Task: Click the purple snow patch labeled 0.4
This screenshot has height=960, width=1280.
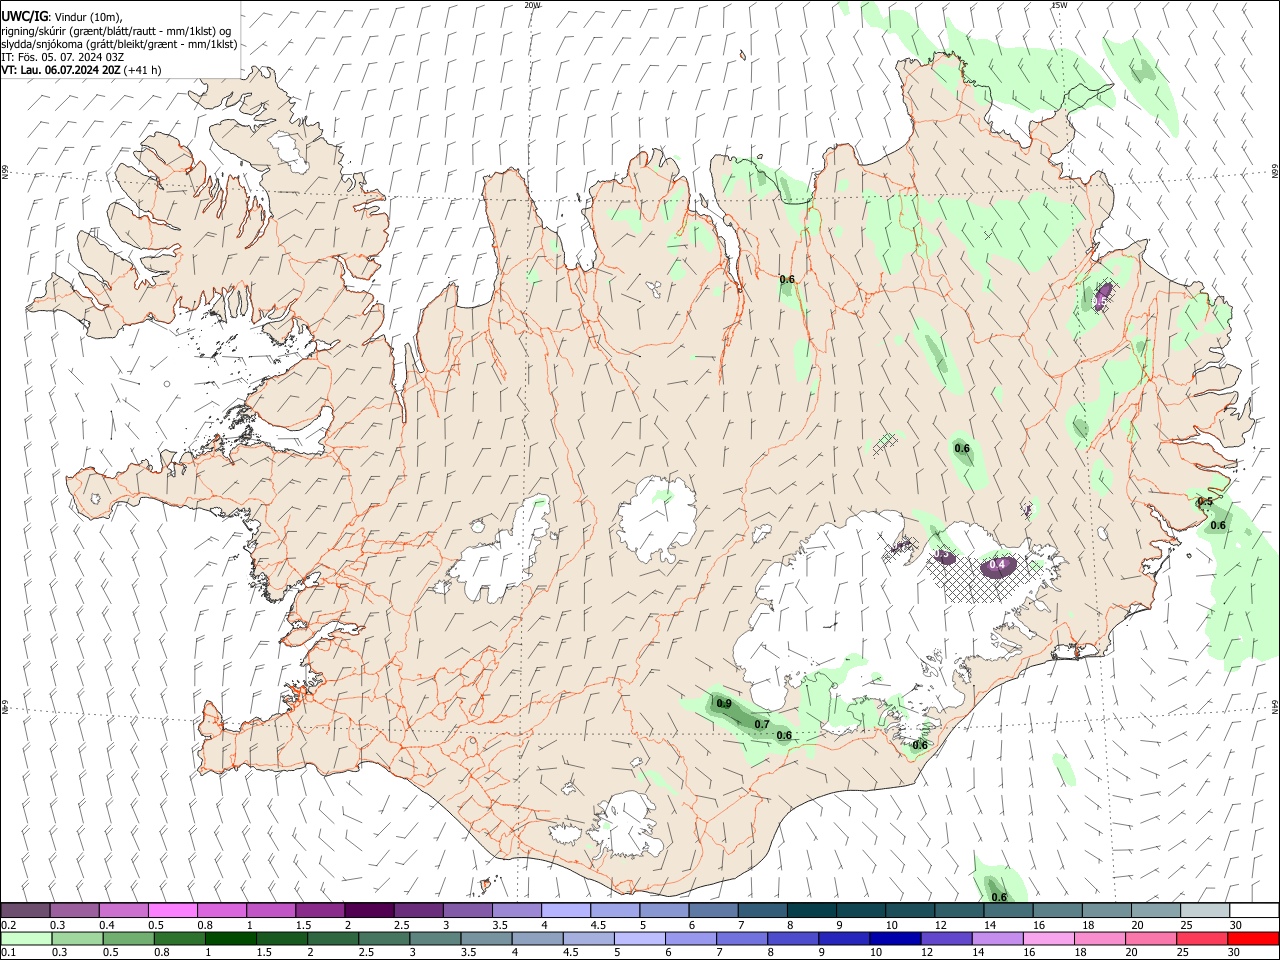Action: [997, 567]
